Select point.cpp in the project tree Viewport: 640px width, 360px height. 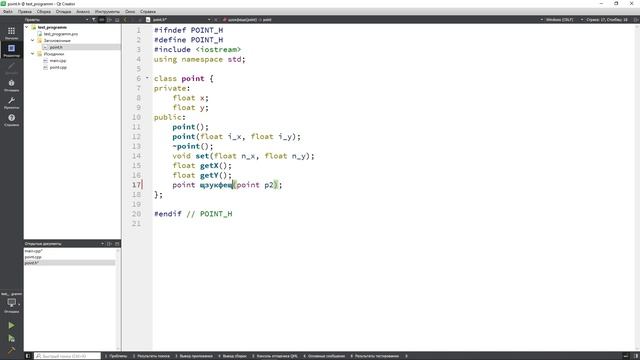coord(58,67)
